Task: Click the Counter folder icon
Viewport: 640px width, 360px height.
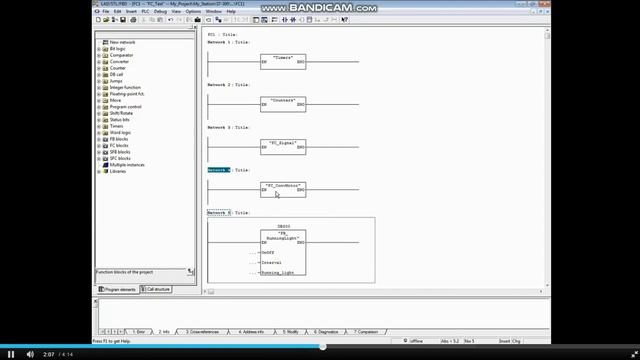Action: point(105,68)
